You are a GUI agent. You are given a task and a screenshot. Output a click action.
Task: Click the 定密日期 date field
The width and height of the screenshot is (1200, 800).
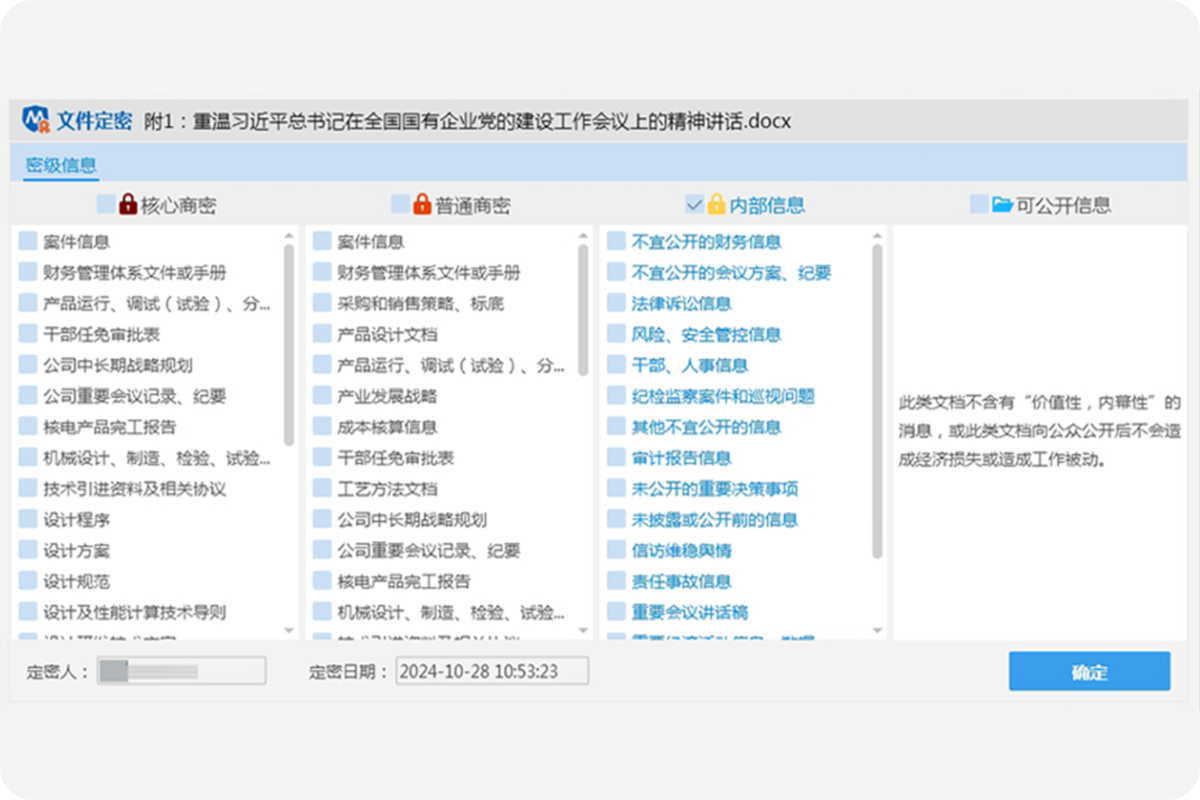click(x=492, y=671)
